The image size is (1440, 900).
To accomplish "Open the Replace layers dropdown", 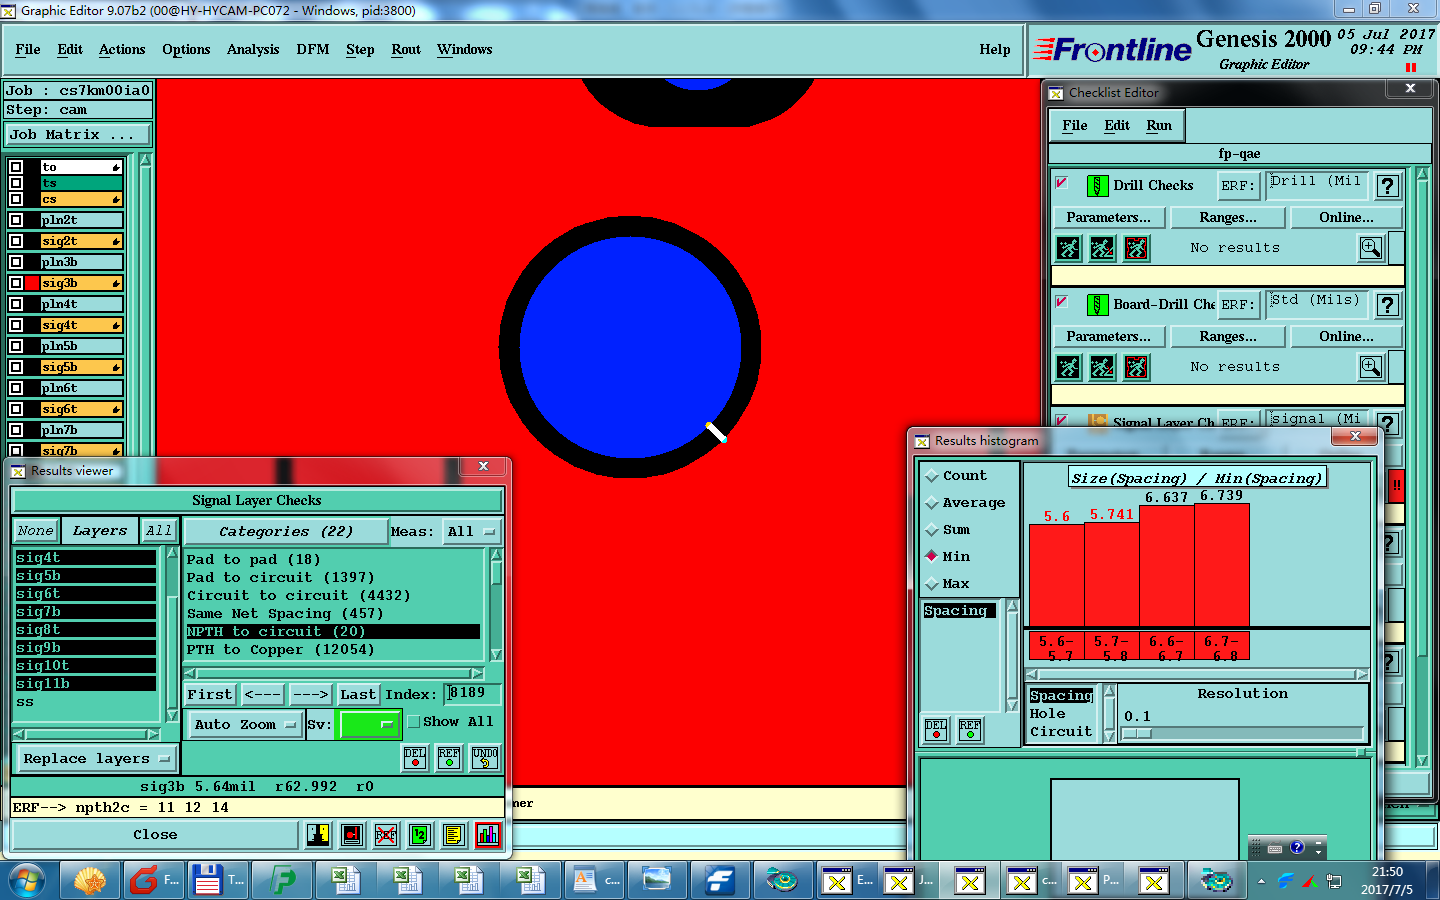I will 96,759.
